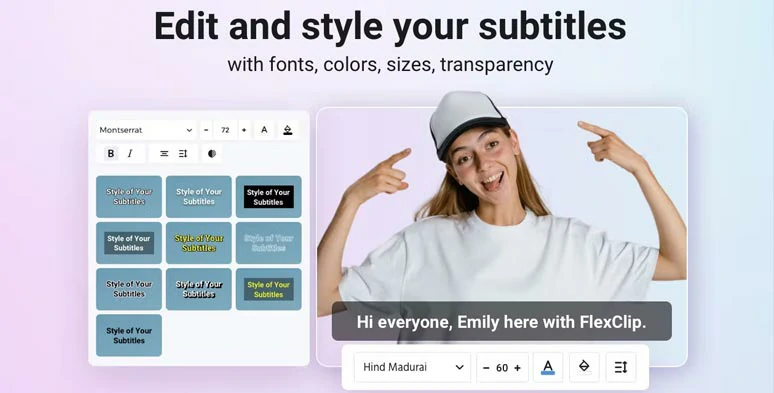
Task: Open the Hind Madurai font dropdown
Action: tap(412, 367)
